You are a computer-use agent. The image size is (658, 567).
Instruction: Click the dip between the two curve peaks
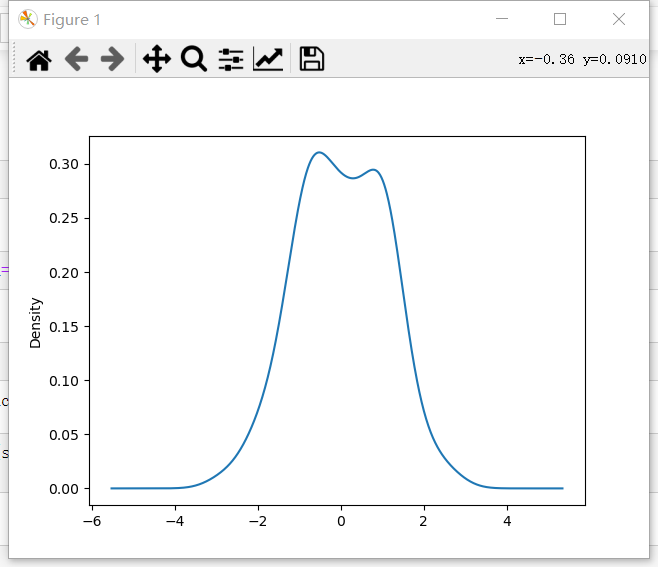coord(353,178)
